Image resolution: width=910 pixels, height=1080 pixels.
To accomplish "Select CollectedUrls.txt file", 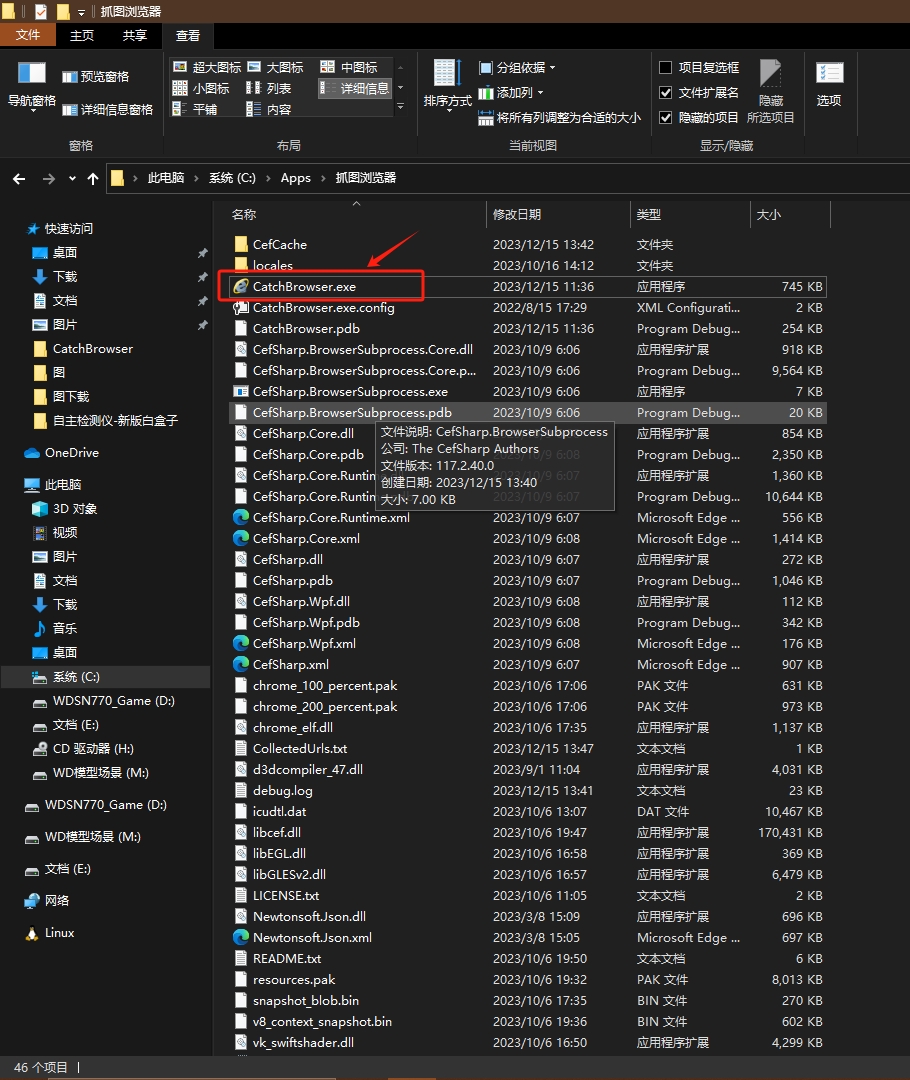I will click(x=527, y=748).
